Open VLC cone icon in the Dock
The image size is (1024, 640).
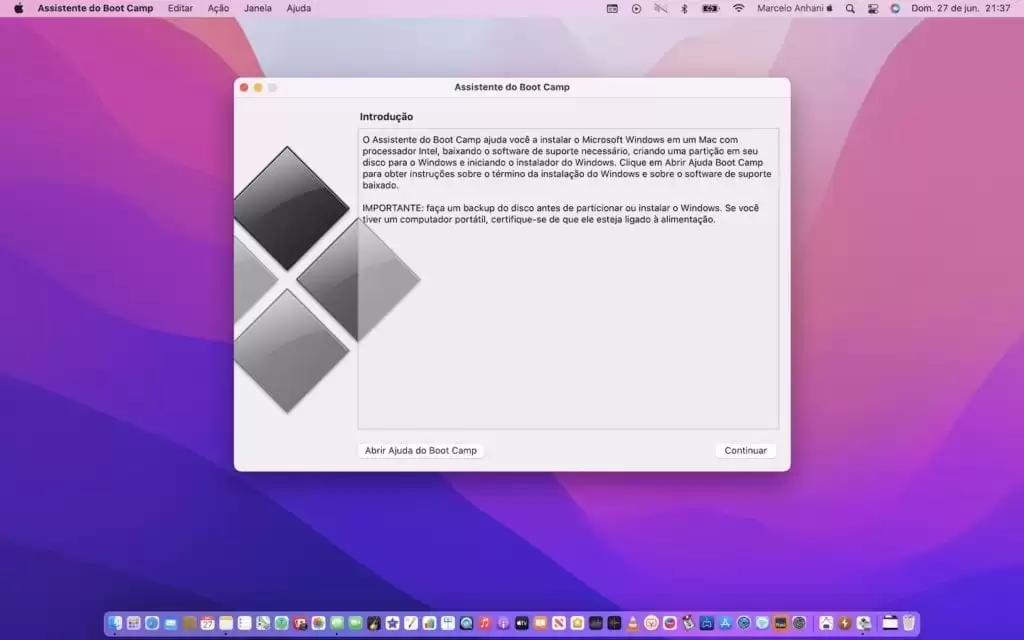click(x=633, y=624)
